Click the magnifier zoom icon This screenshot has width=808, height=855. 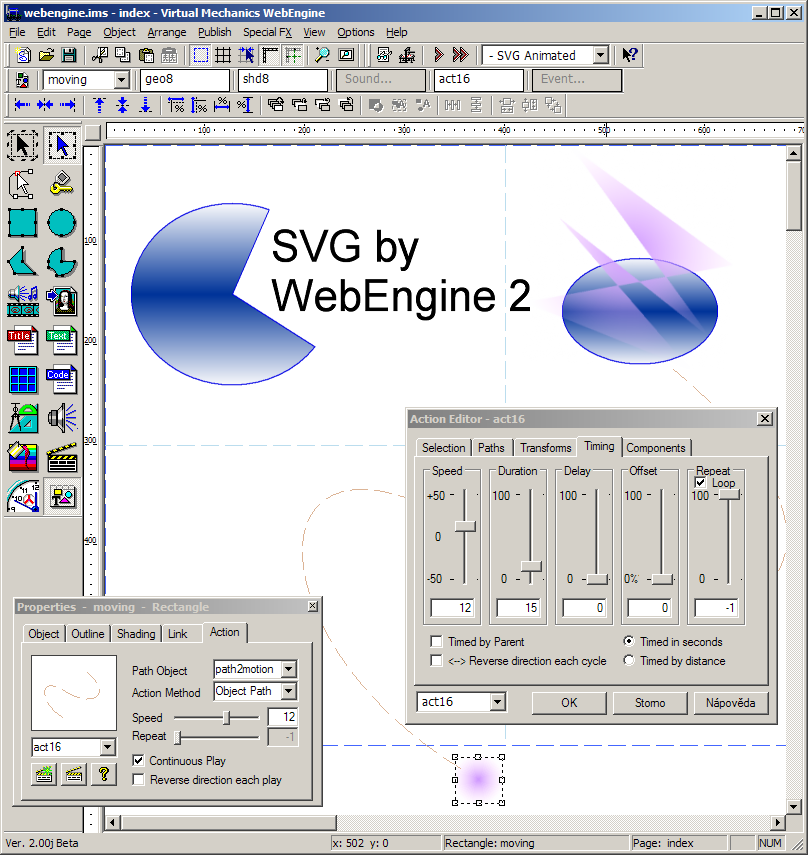(x=322, y=55)
